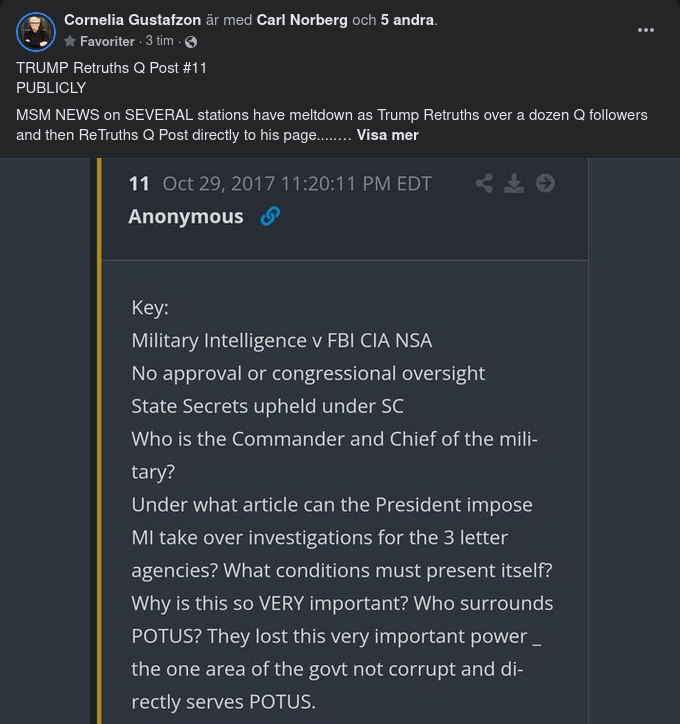Image resolution: width=680 pixels, height=724 pixels.
Task: Click the blue chain-link icon next to Anonymous
Action: click(270, 216)
